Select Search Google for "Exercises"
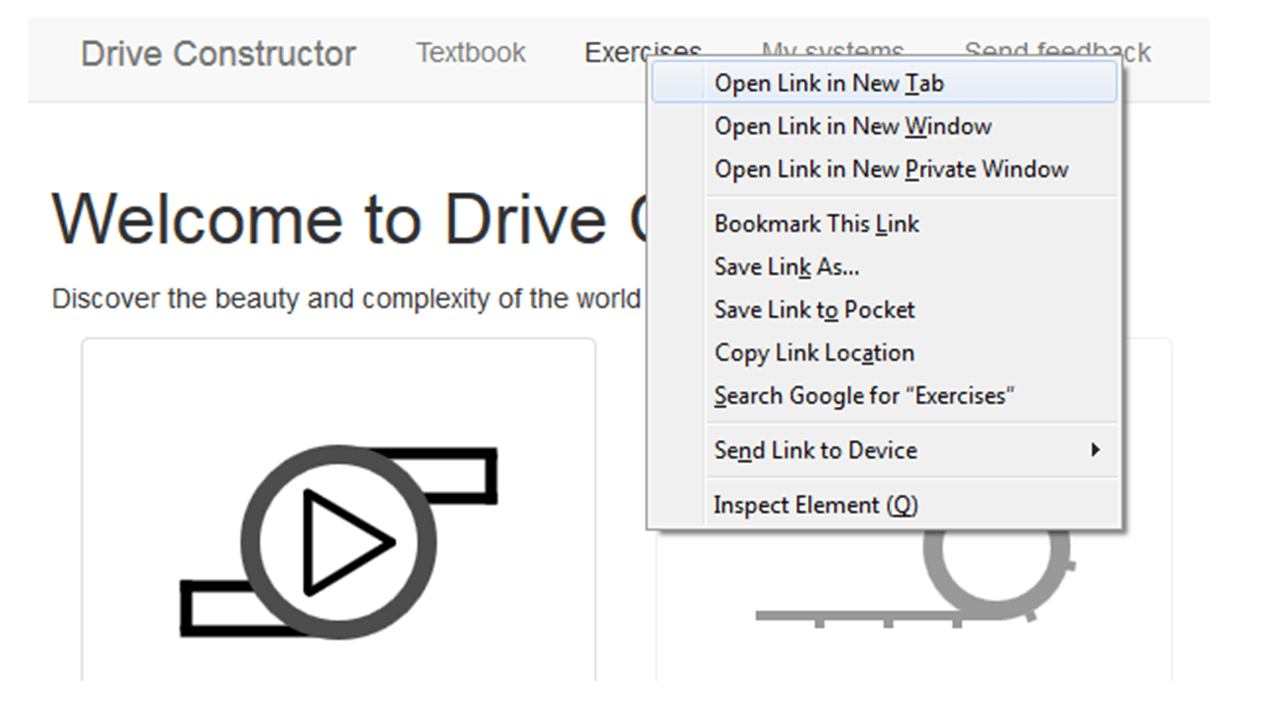The image size is (1280, 720). tap(864, 396)
